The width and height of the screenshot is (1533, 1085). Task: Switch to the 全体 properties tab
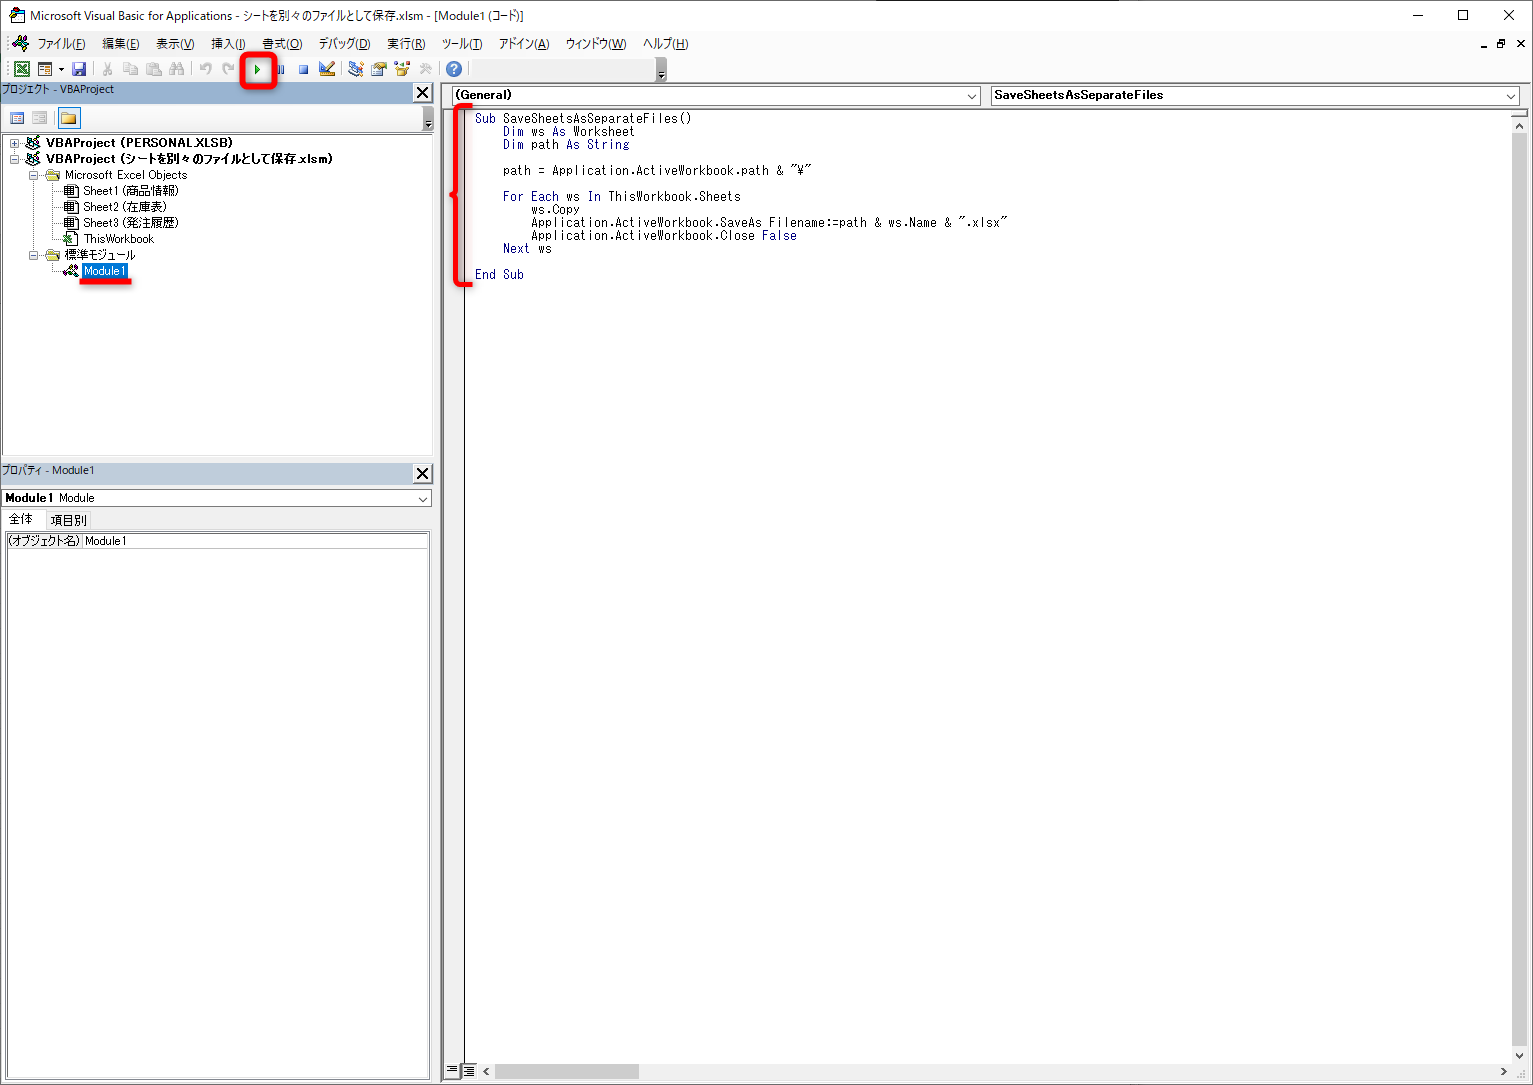pyautogui.click(x=21, y=519)
